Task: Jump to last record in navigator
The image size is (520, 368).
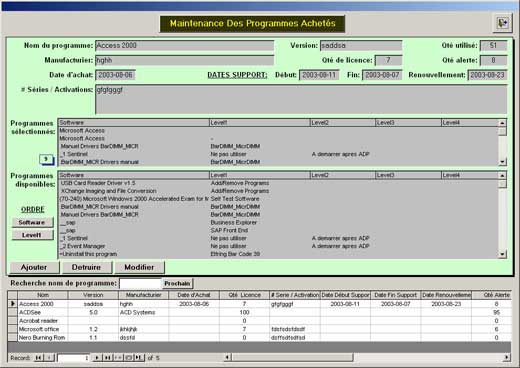Action: point(107,358)
